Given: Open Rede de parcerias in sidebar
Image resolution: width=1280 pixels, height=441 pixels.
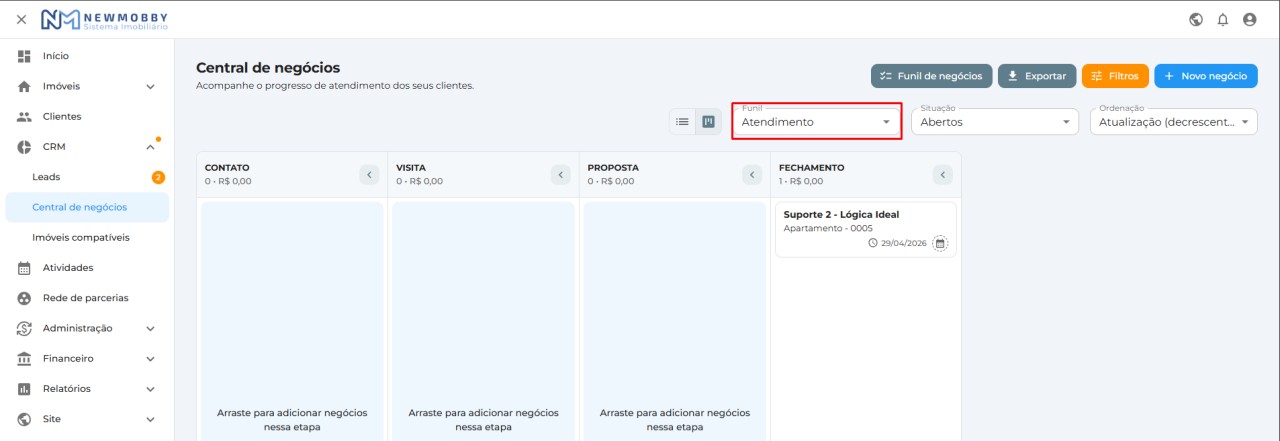Looking at the screenshot, I should (87, 298).
